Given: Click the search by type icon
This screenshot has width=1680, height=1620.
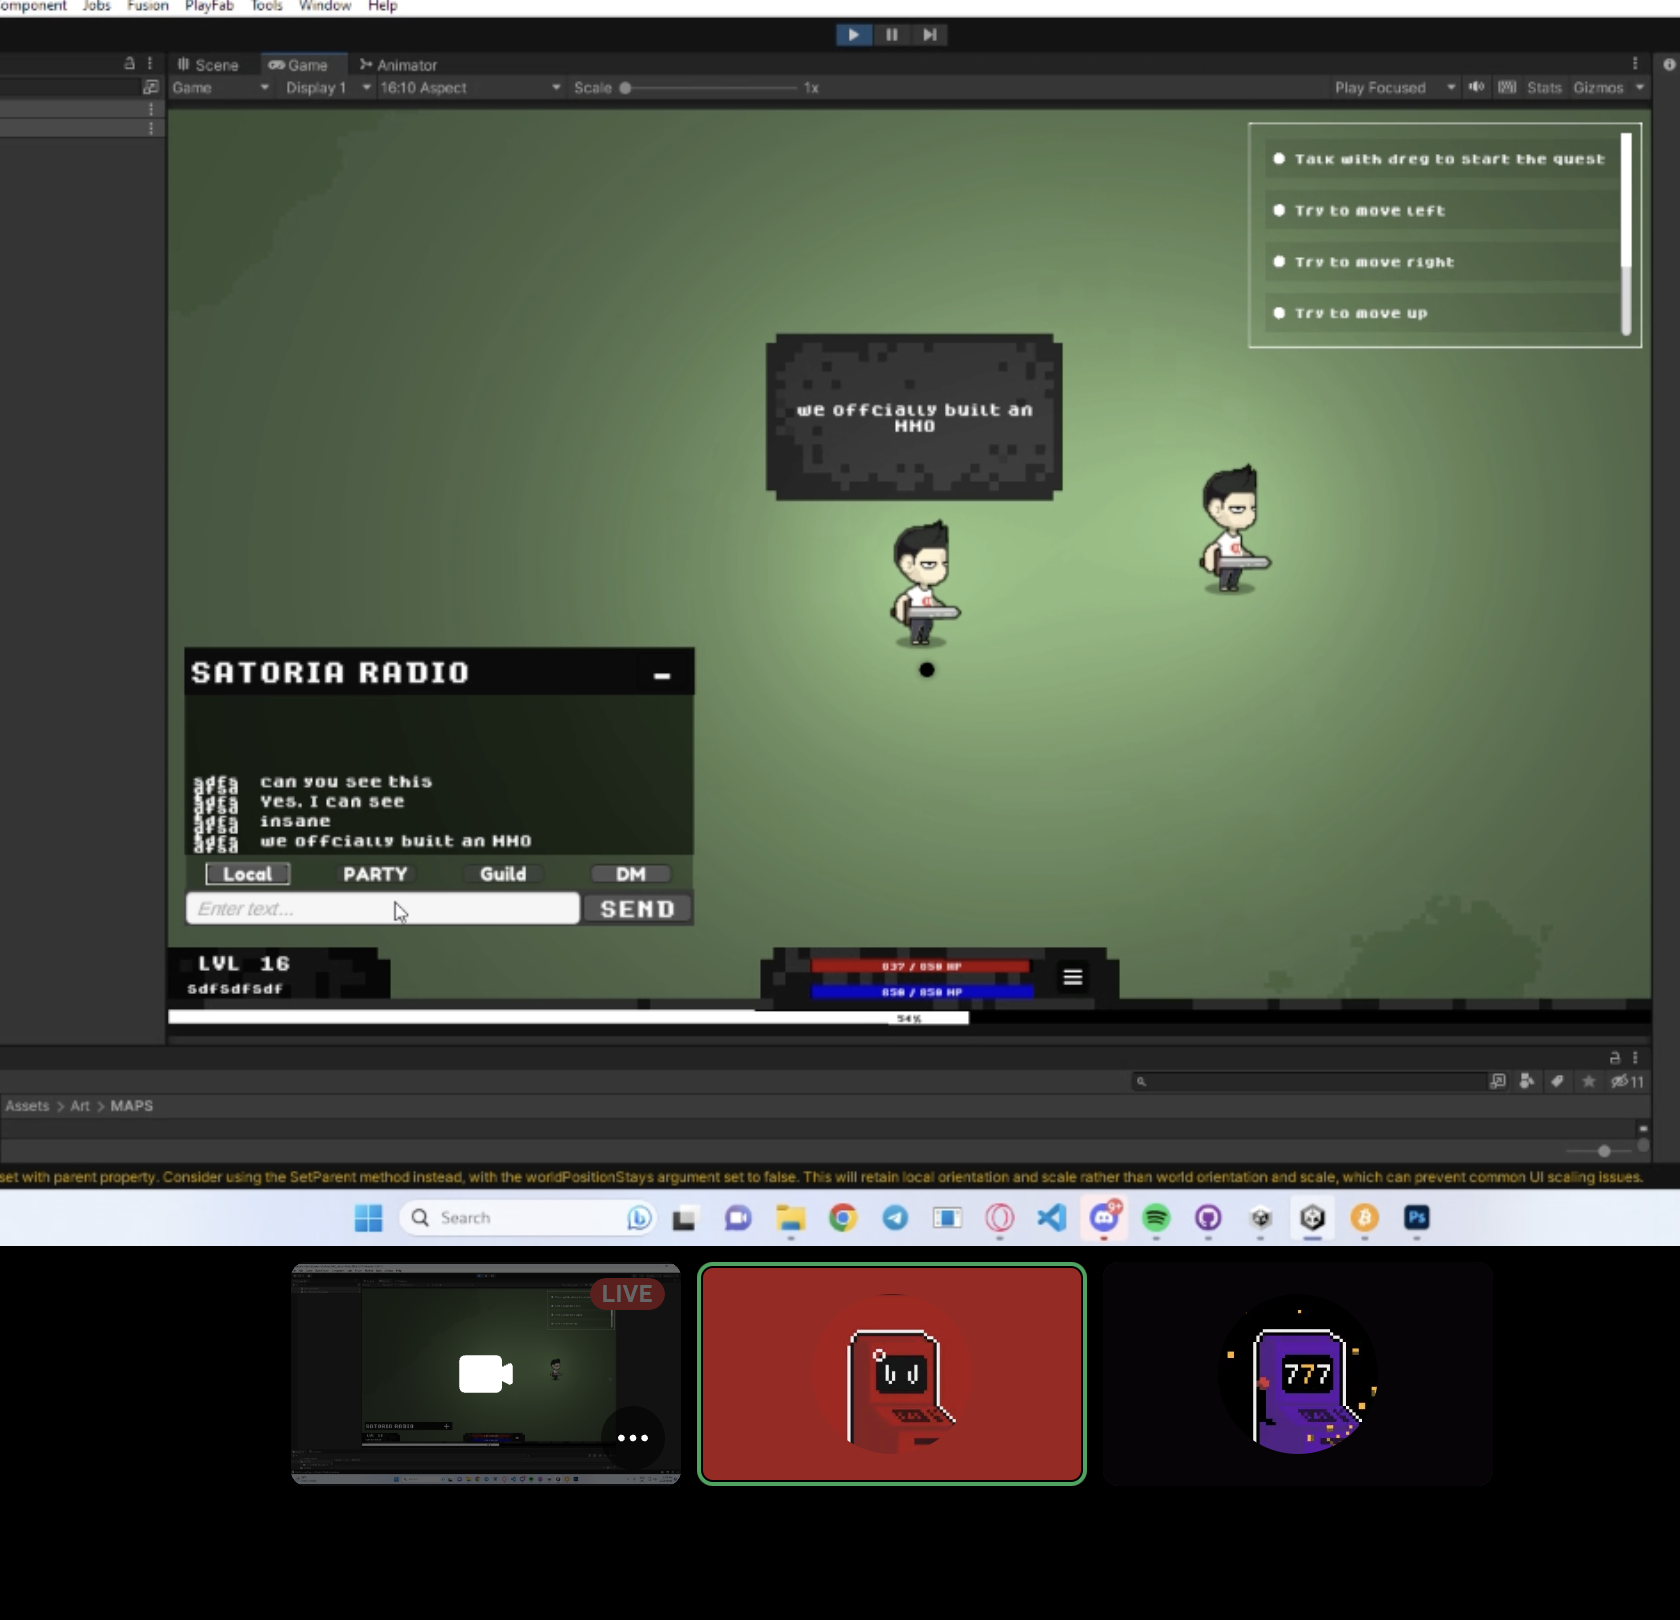Looking at the screenshot, I should coord(1527,1081).
